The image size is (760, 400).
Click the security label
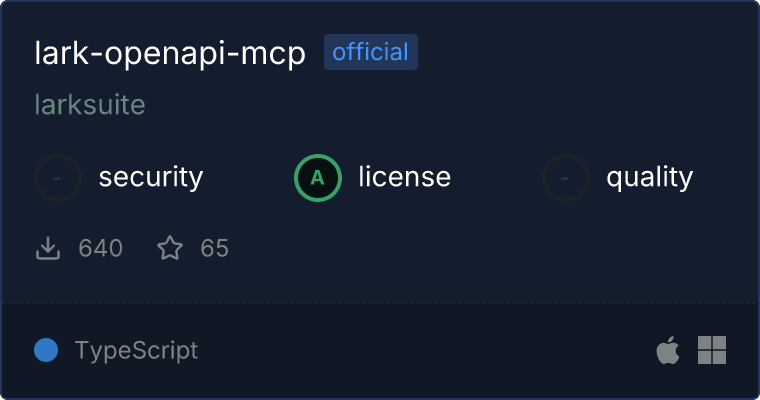[151, 177]
